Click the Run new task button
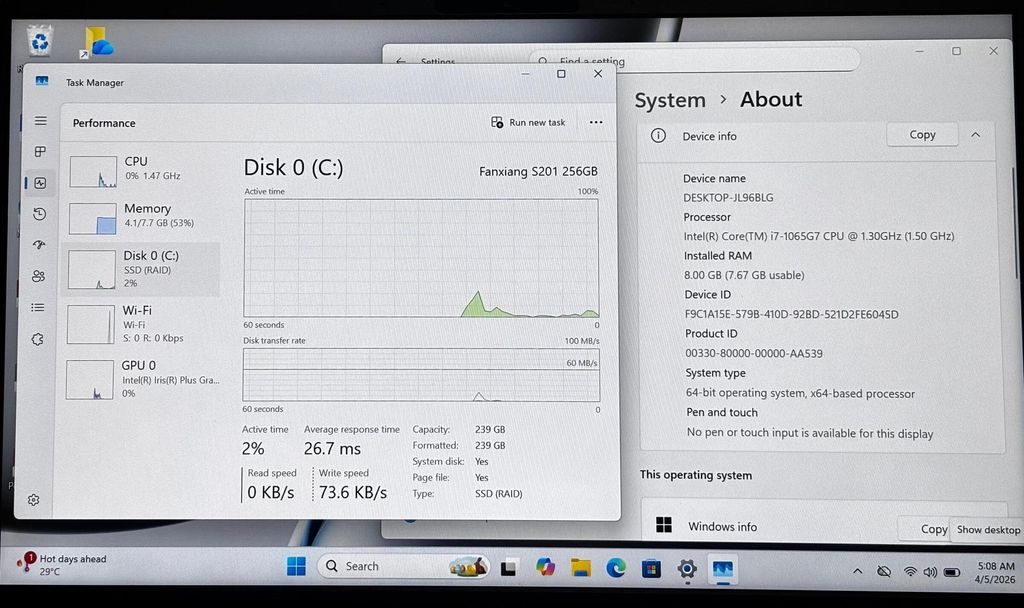 pos(528,123)
